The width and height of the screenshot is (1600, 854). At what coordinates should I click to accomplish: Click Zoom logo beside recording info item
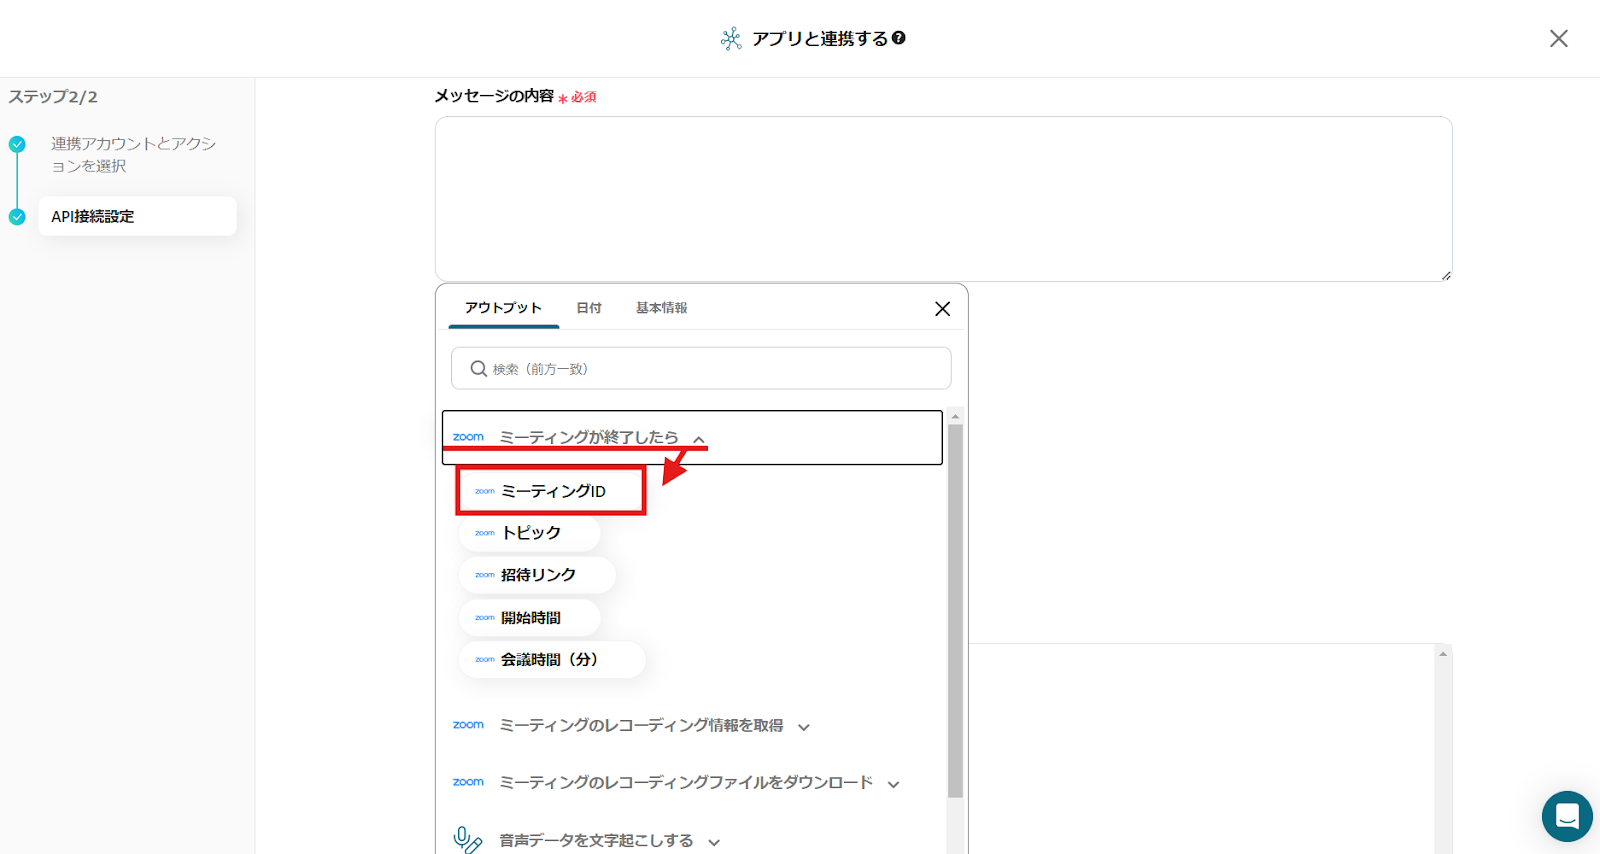(x=468, y=725)
